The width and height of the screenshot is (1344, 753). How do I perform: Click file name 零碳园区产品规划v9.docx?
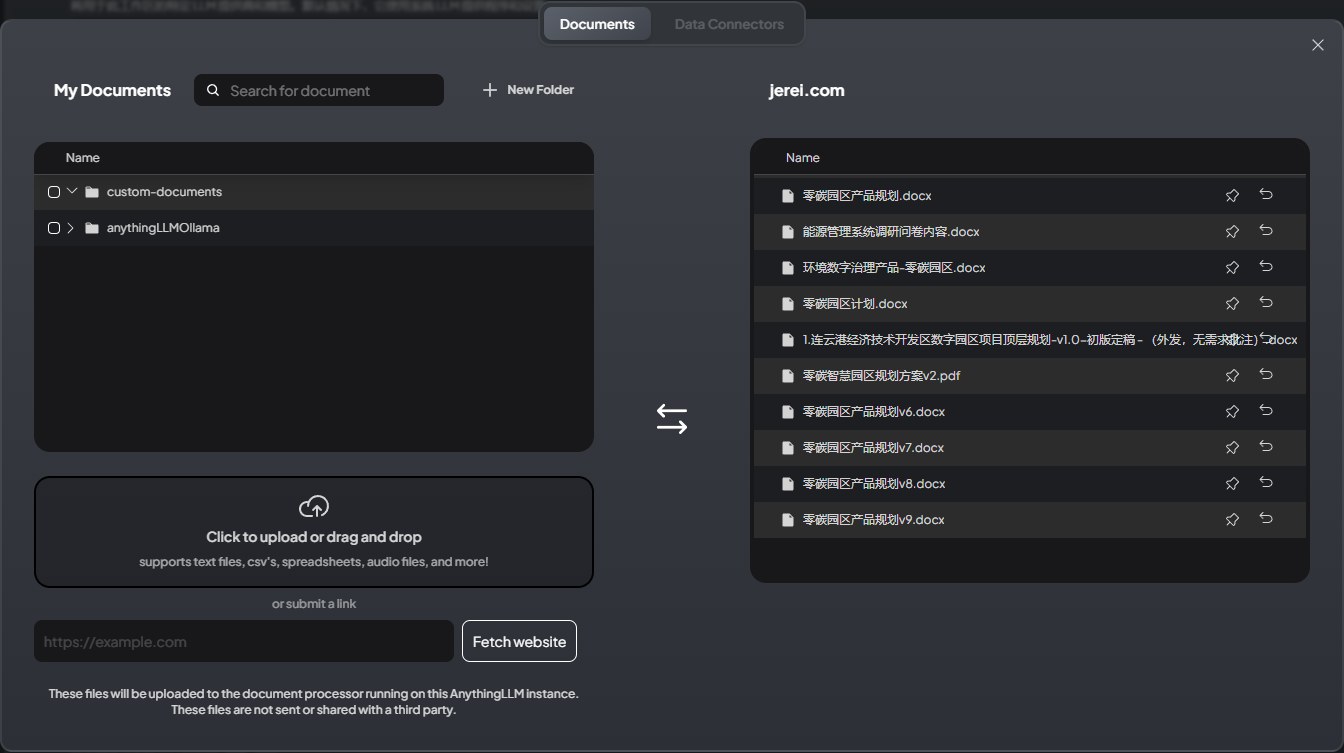874,520
